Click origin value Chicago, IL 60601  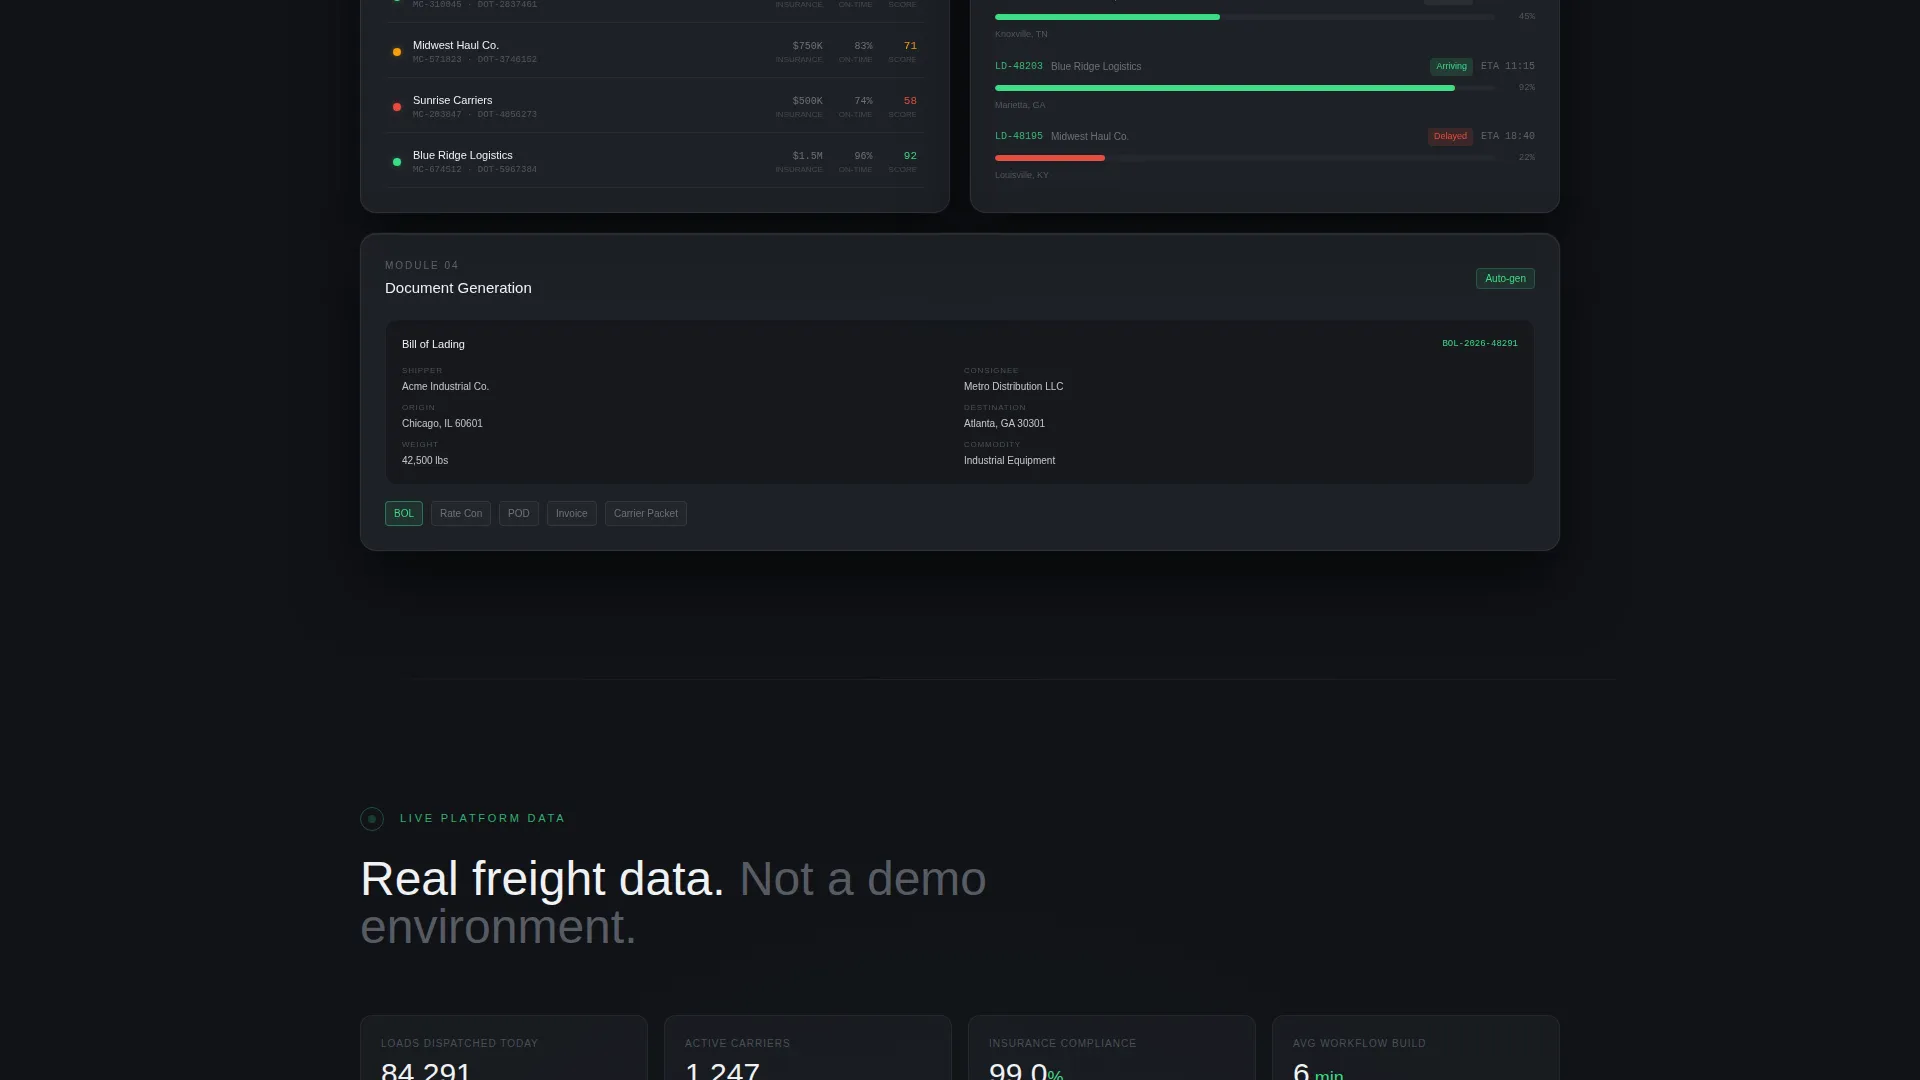(442, 423)
